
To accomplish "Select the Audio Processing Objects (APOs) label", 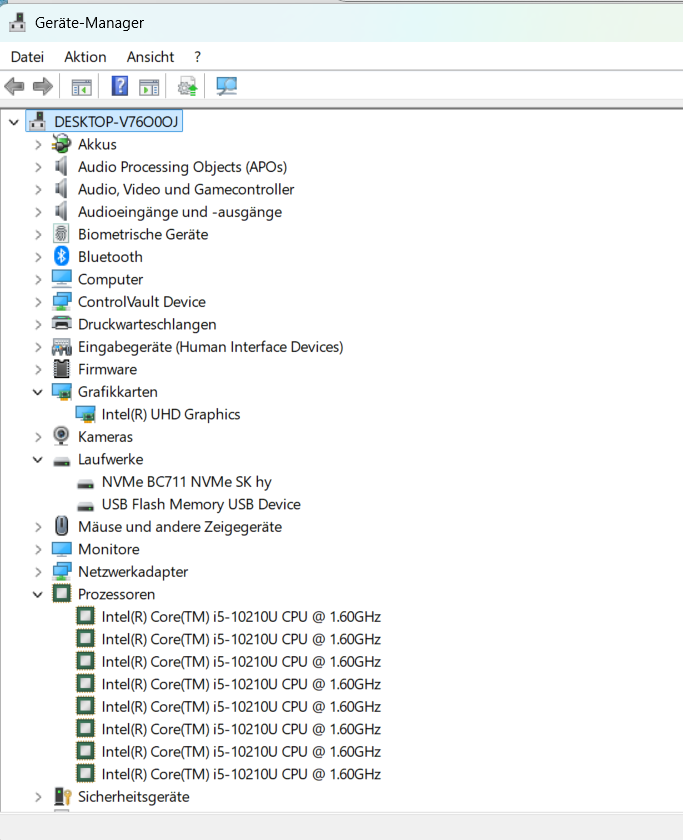I will pos(183,167).
